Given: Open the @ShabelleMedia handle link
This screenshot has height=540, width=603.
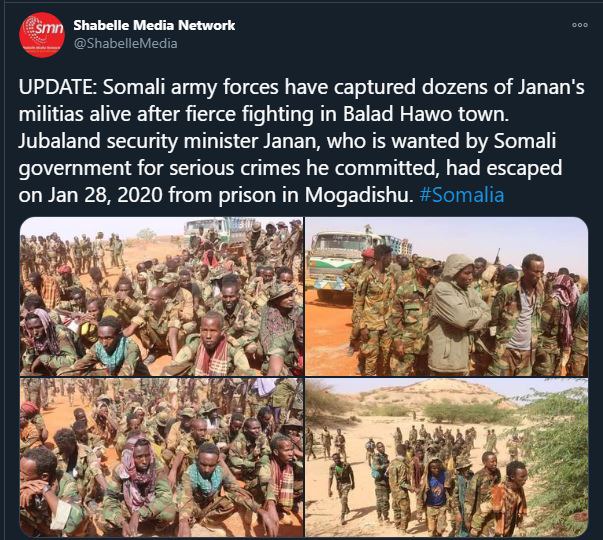Looking at the screenshot, I should click(125, 43).
